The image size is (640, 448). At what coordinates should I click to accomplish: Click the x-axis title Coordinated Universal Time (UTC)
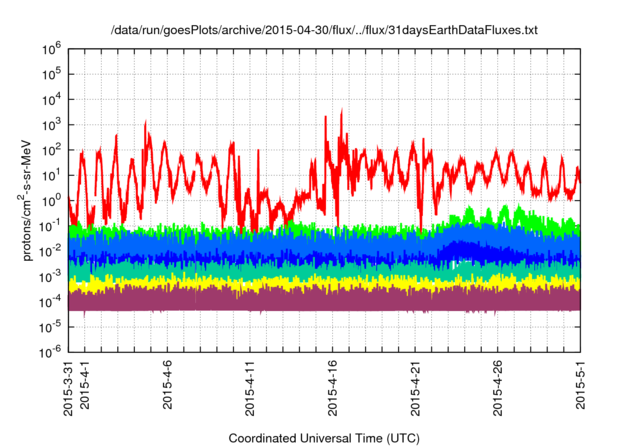click(324, 438)
